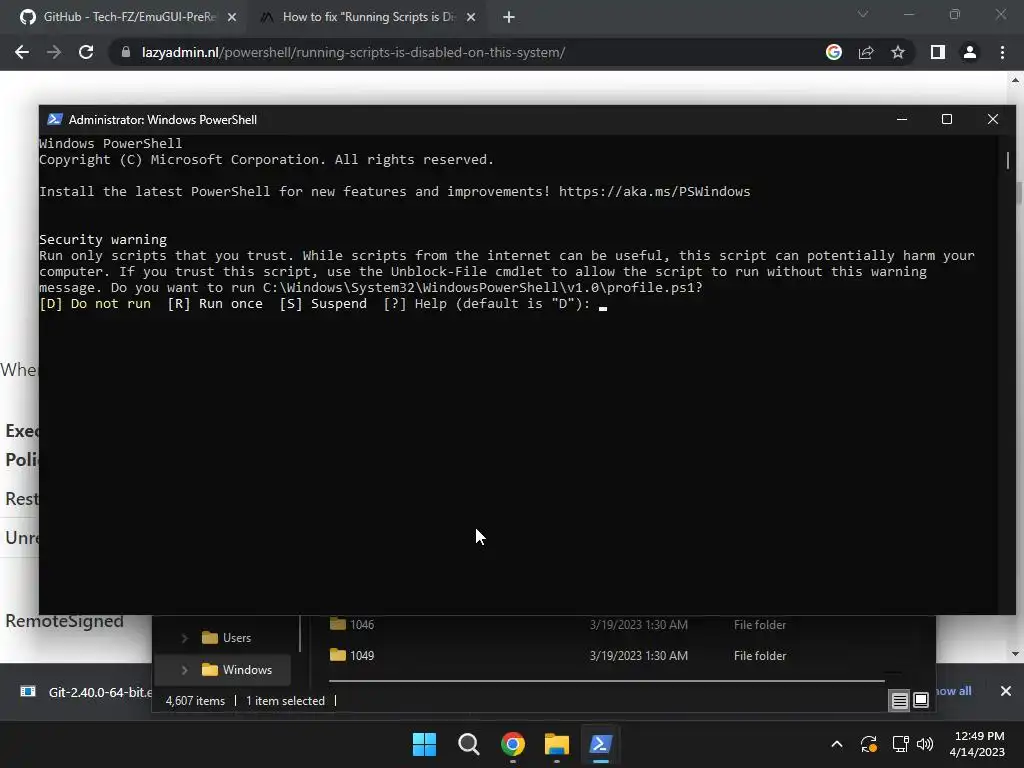The width and height of the screenshot is (1024, 768).
Task: Open a new Chrome tab
Action: pyautogui.click(x=509, y=18)
